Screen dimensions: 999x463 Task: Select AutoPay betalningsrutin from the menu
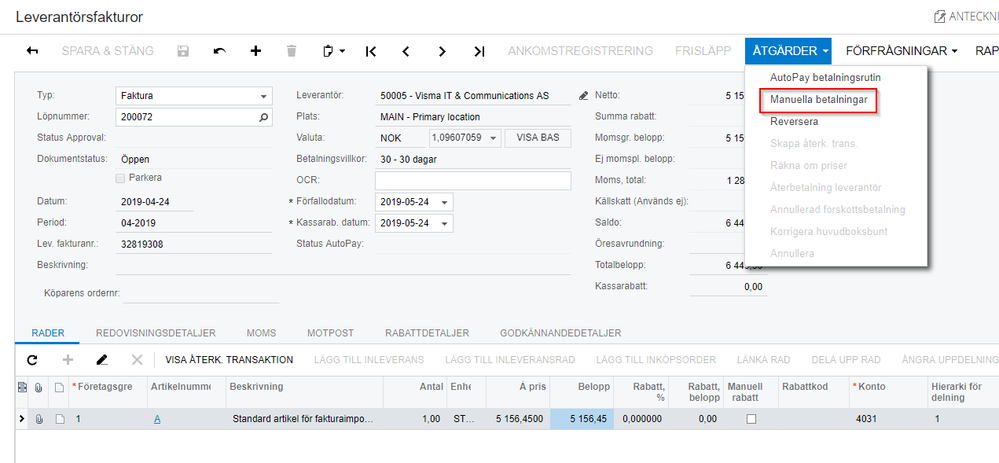coord(825,77)
